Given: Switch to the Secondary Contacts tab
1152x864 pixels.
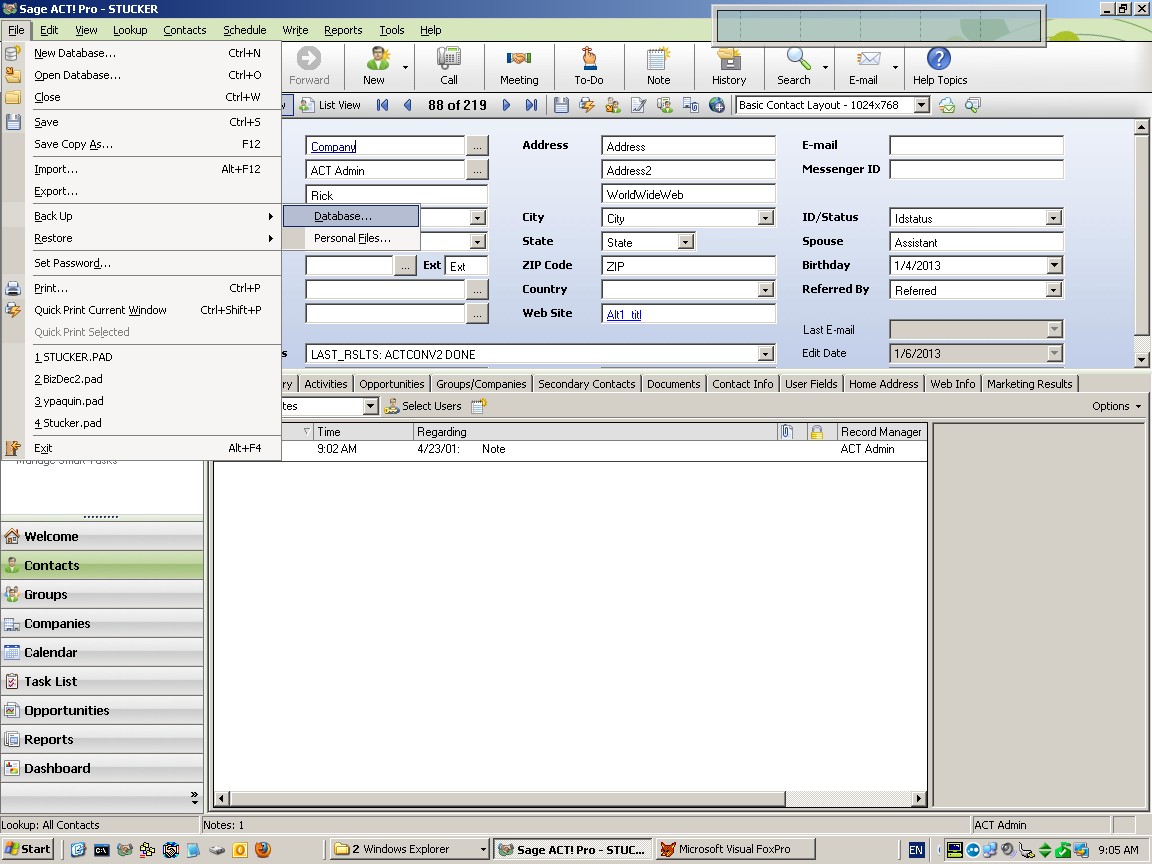Looking at the screenshot, I should click(x=586, y=384).
